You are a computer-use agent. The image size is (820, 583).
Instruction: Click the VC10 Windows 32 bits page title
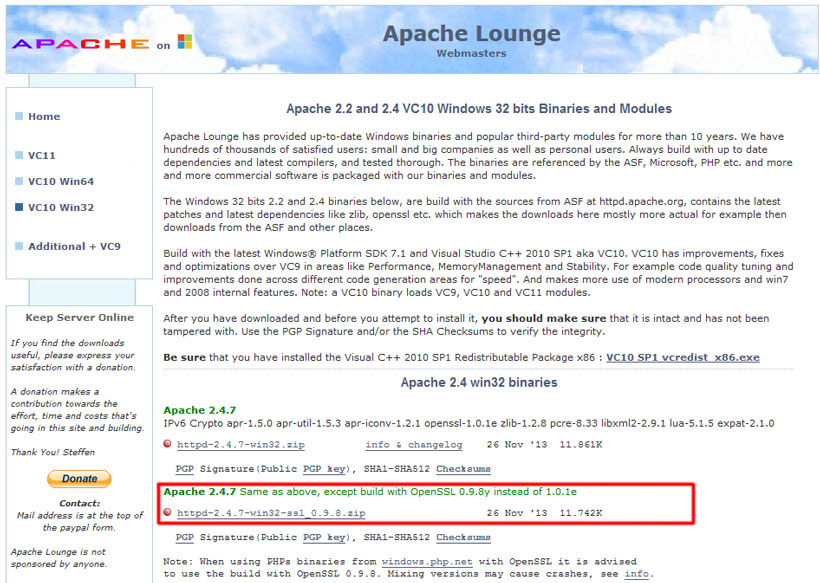479,109
